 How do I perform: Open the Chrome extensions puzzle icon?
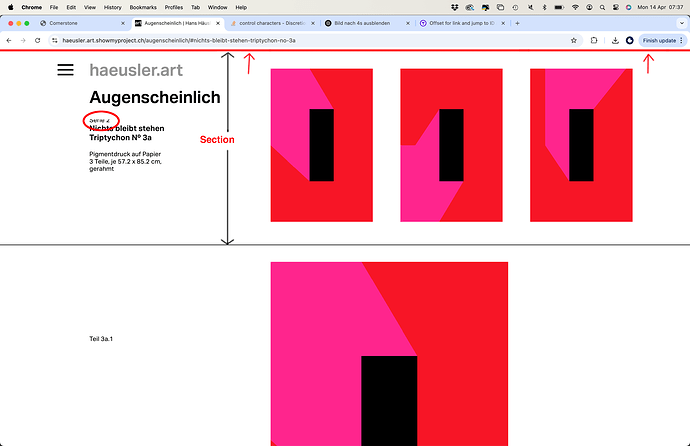(x=594, y=40)
